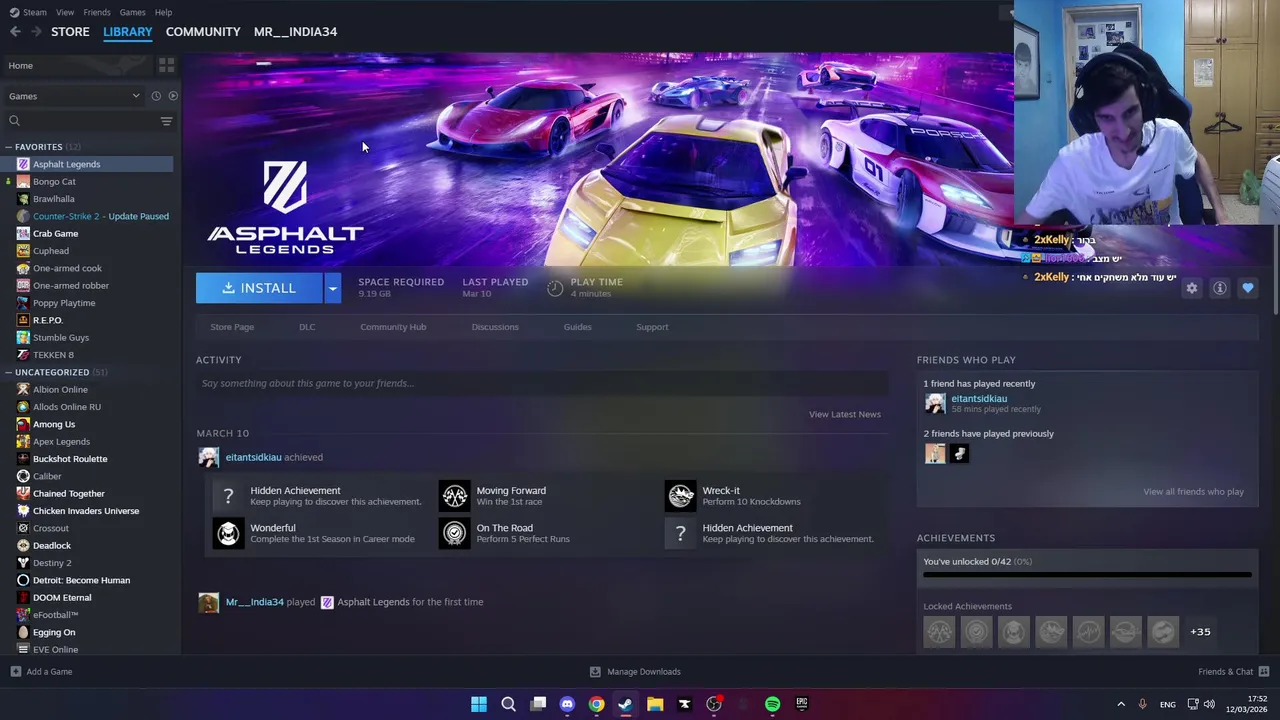Open the Discussions link
Viewport: 1280px width, 720px height.
[495, 327]
